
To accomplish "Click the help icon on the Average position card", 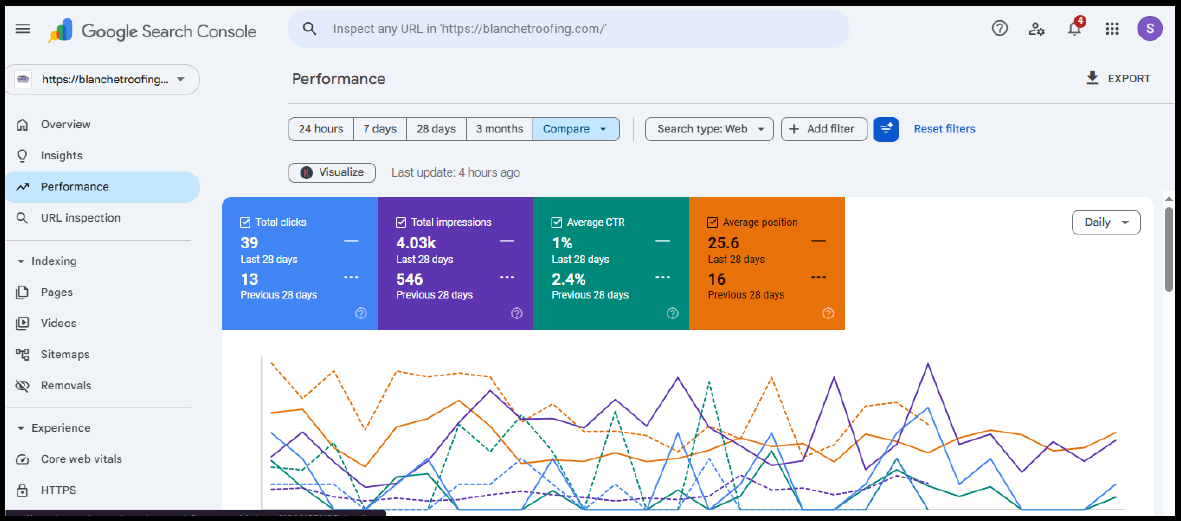I will 828,313.
